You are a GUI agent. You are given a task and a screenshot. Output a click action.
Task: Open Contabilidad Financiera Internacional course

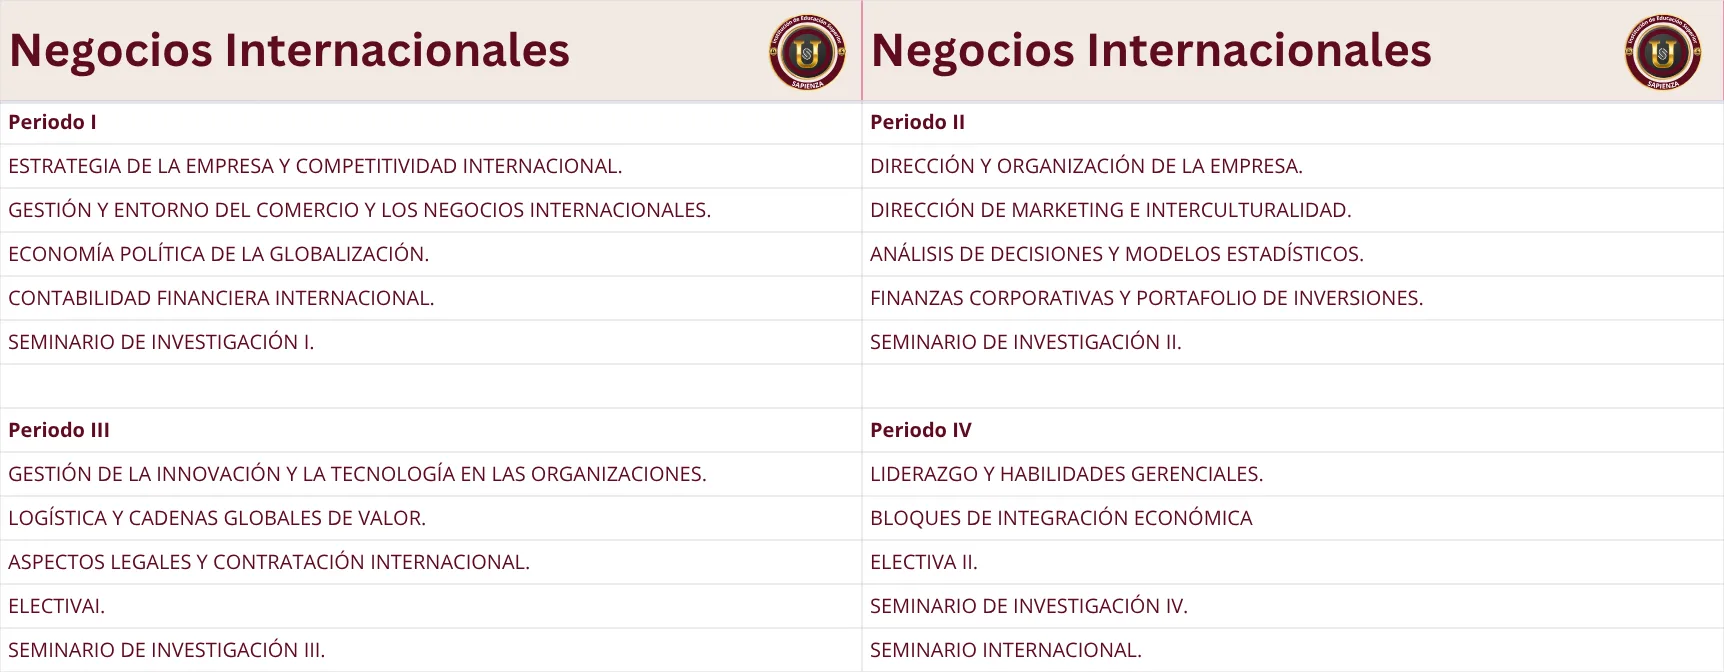pyautogui.click(x=221, y=298)
